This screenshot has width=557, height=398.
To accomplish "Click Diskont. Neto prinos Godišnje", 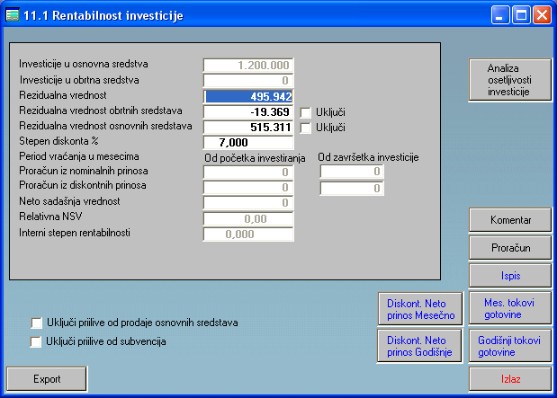I will point(420,346).
